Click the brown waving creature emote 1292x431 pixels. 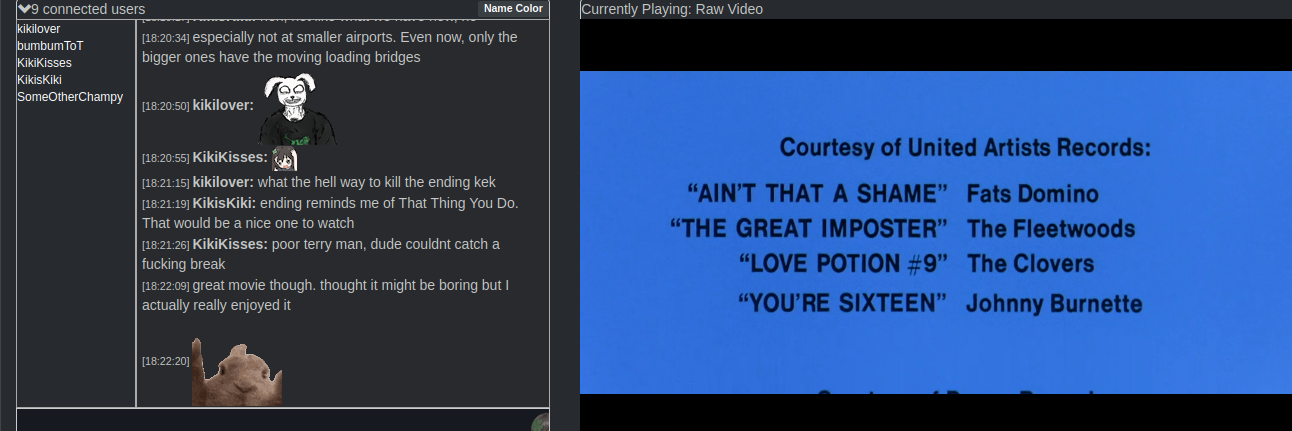236,372
